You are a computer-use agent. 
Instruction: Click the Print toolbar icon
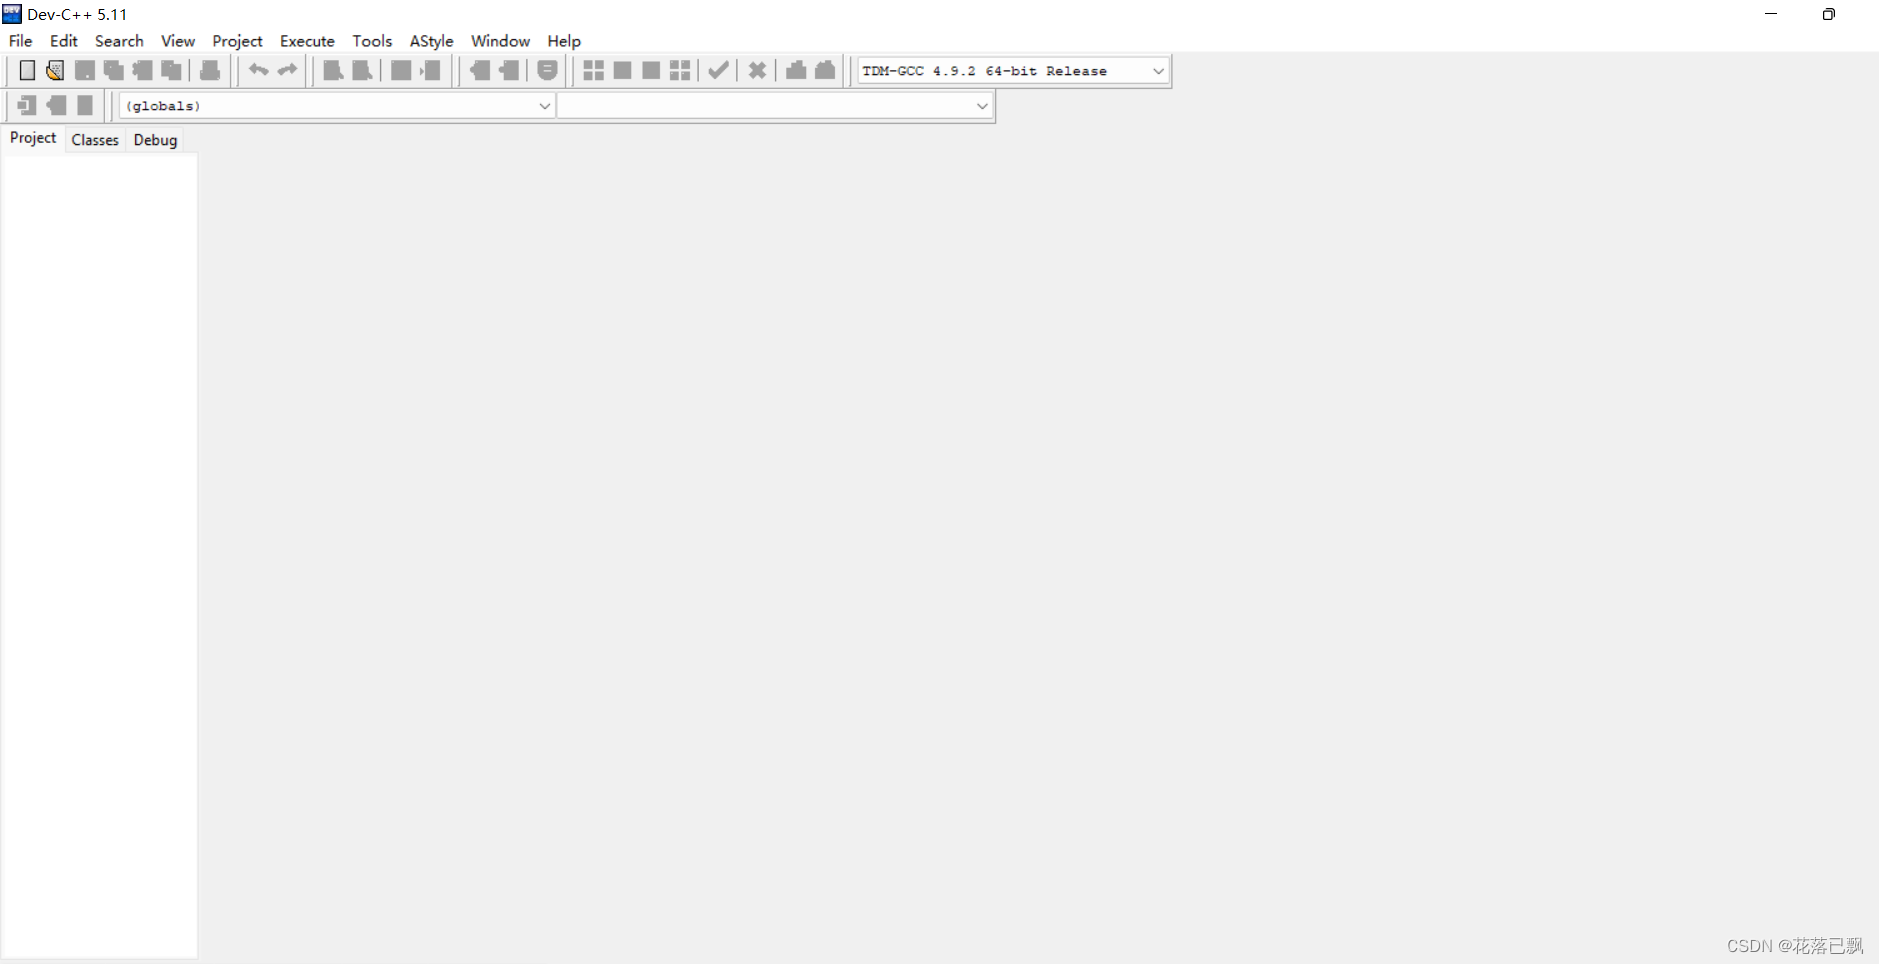(x=210, y=70)
